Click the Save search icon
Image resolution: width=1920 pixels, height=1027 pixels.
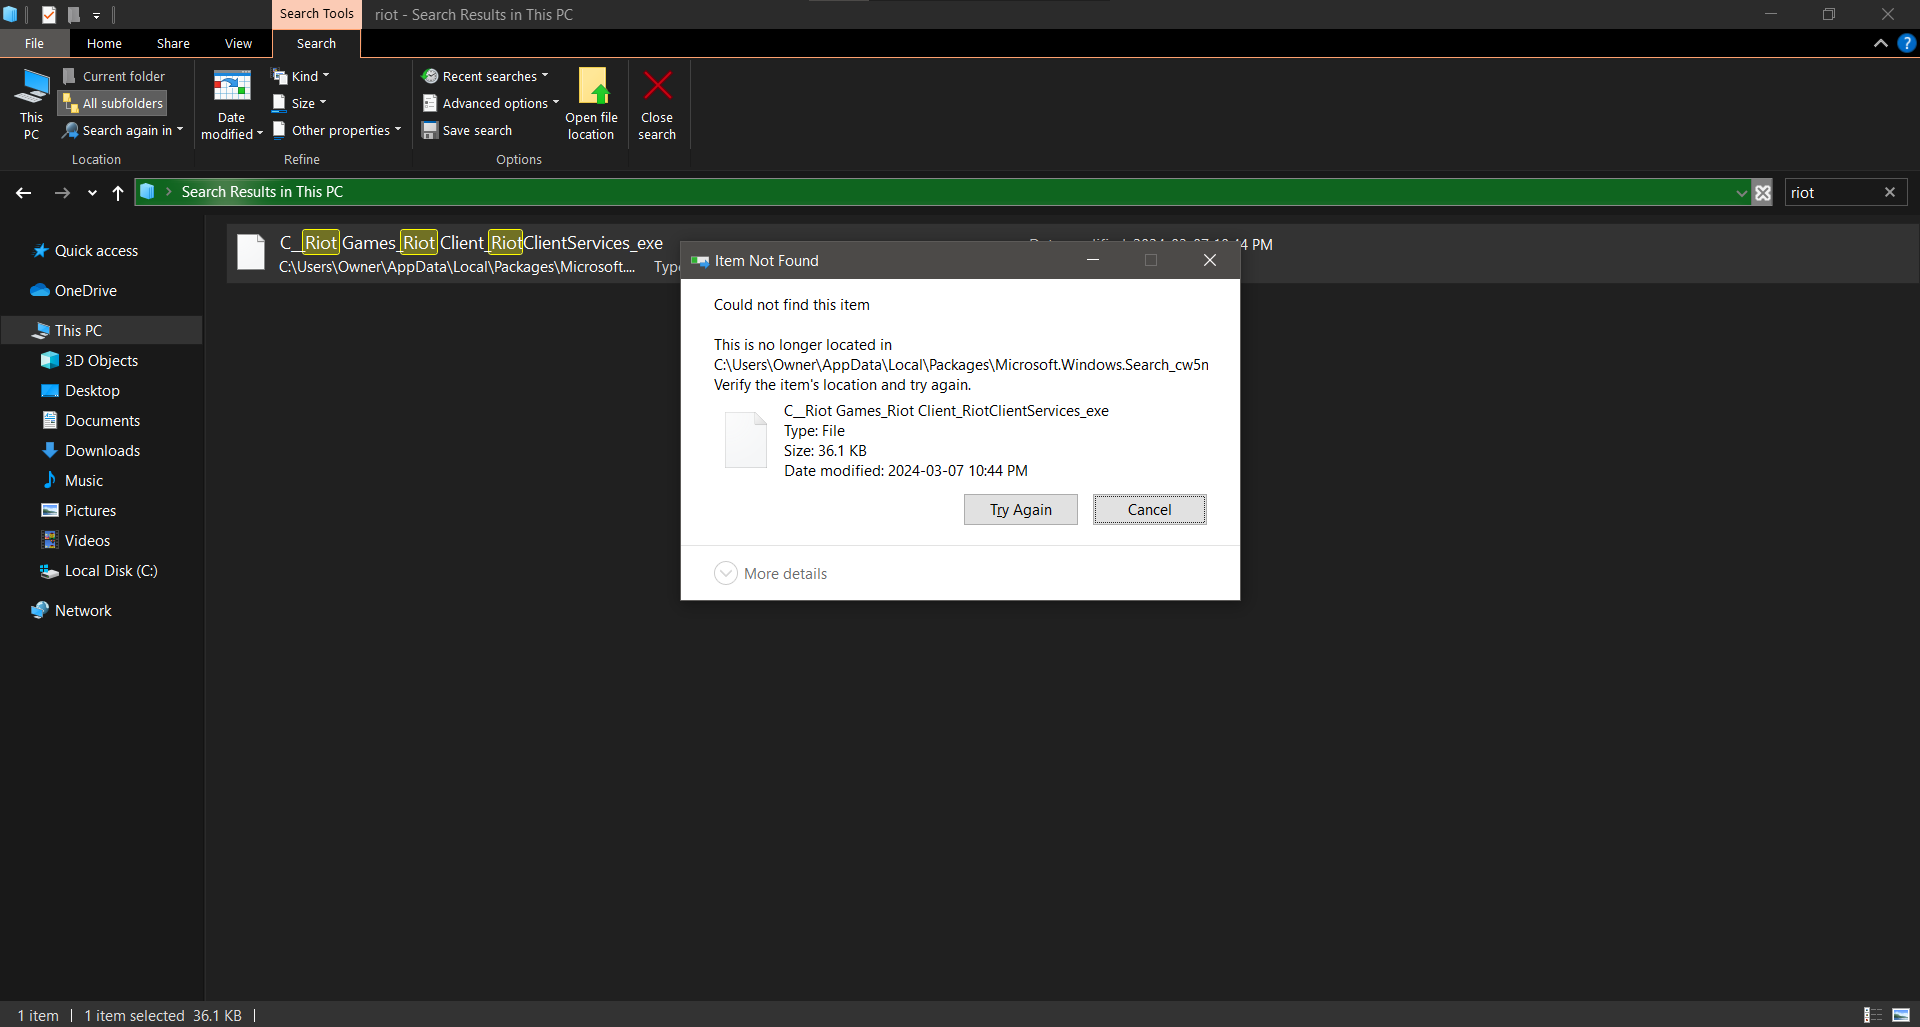coord(430,131)
